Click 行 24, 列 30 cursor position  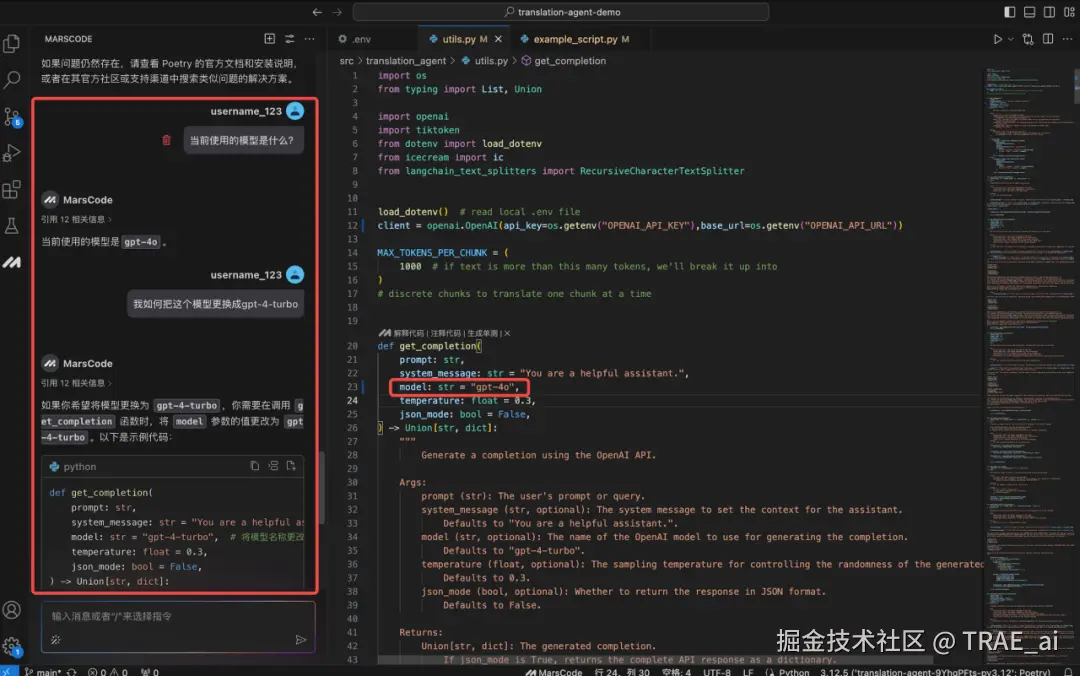622,672
